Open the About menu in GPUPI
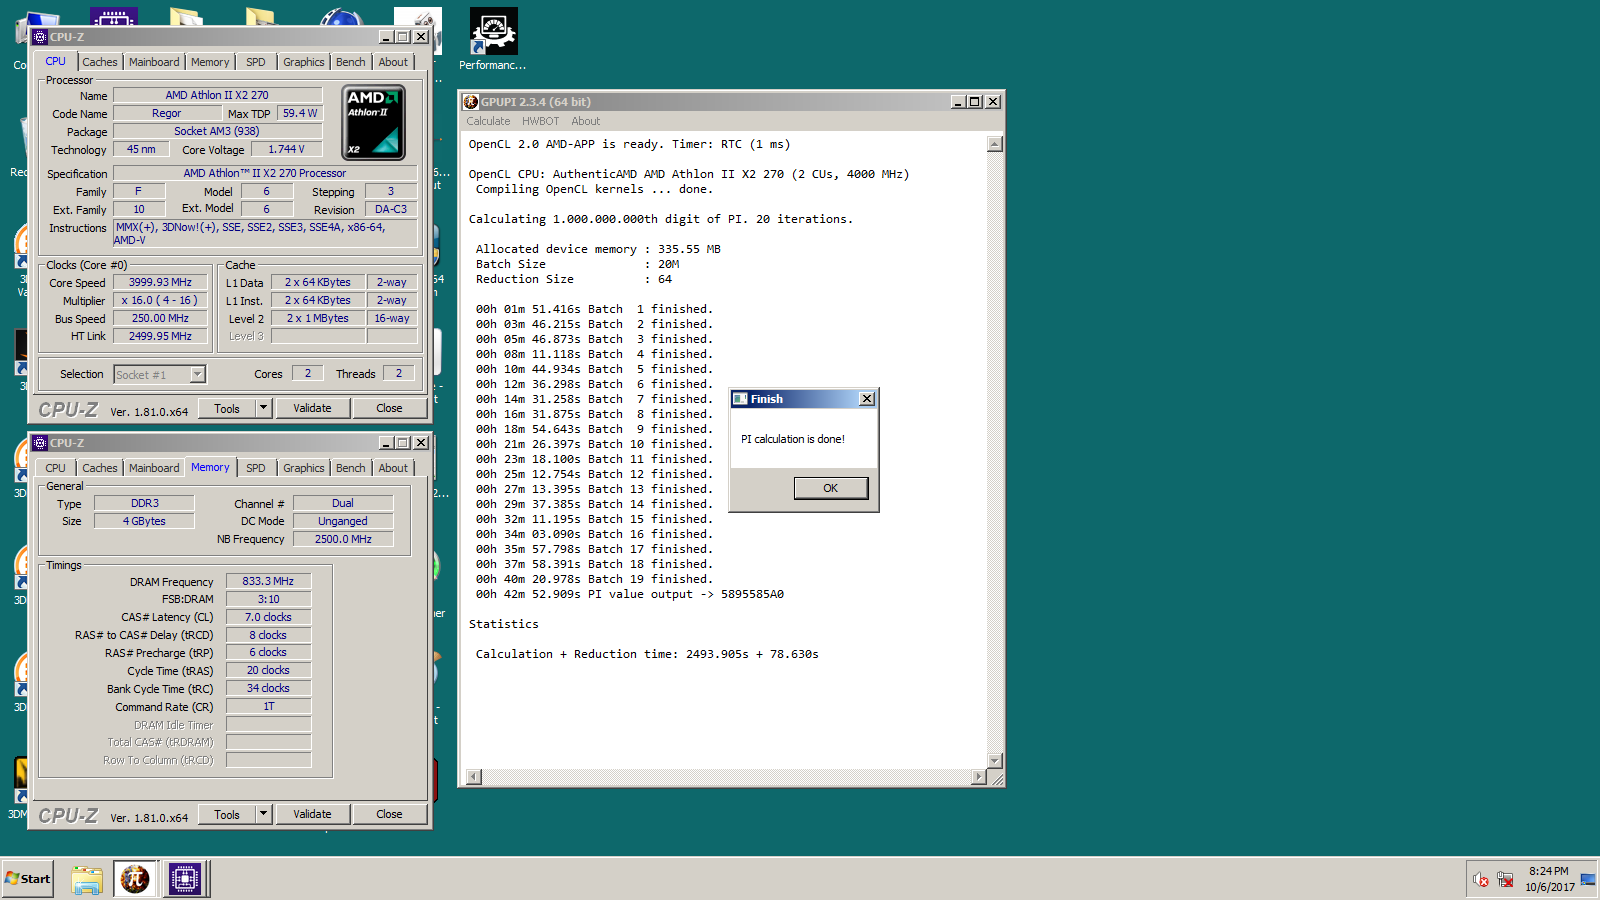The width and height of the screenshot is (1600, 900). 586,121
